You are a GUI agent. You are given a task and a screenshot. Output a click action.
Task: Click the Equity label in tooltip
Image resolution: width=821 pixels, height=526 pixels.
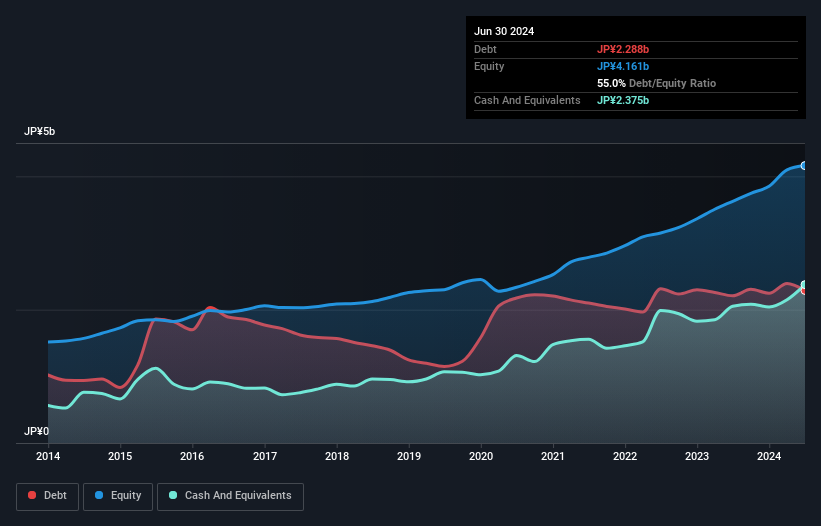coord(489,66)
